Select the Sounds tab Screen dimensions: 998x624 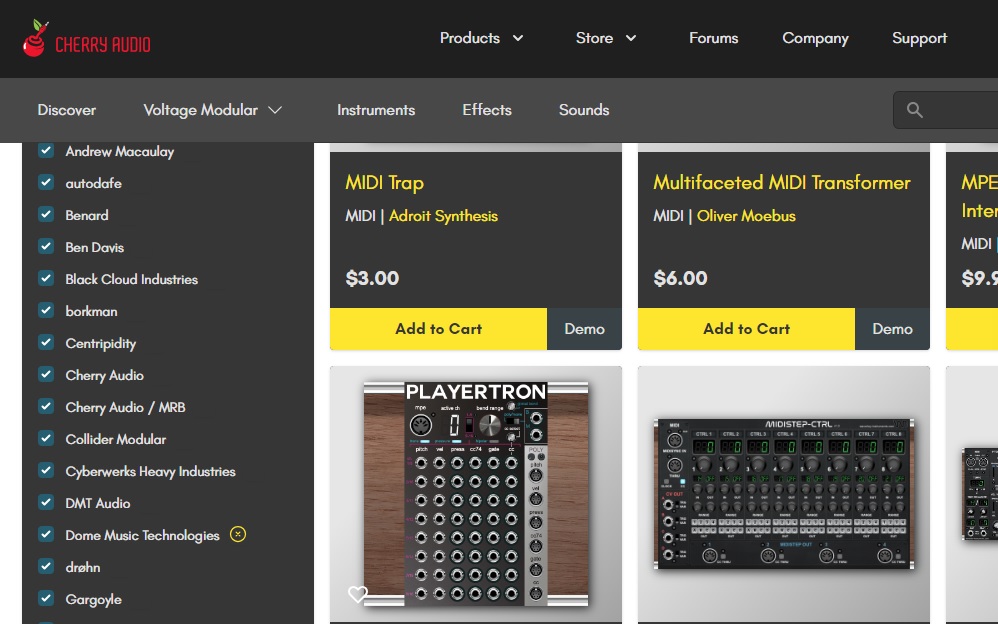(584, 110)
